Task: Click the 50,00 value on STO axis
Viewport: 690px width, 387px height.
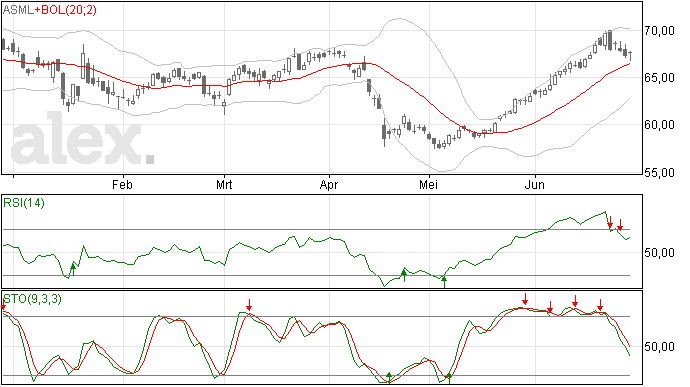Action: [659, 347]
